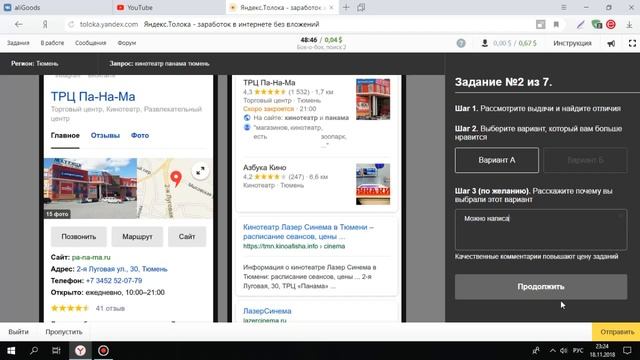Image resolution: width=640 pixels, height=360 pixels.
Task: Open address 2-я Луговая ул. link
Action: [122, 269]
